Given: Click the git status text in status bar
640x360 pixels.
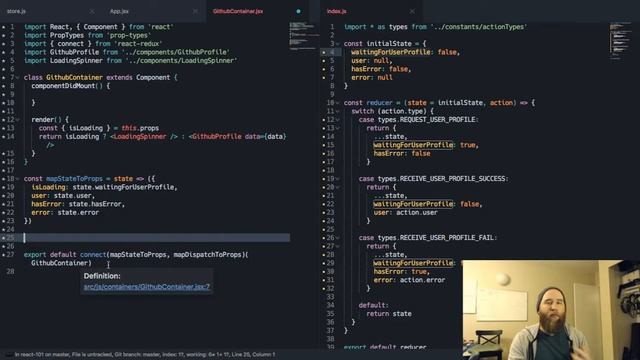Looking at the screenshot, I should coord(145,355).
